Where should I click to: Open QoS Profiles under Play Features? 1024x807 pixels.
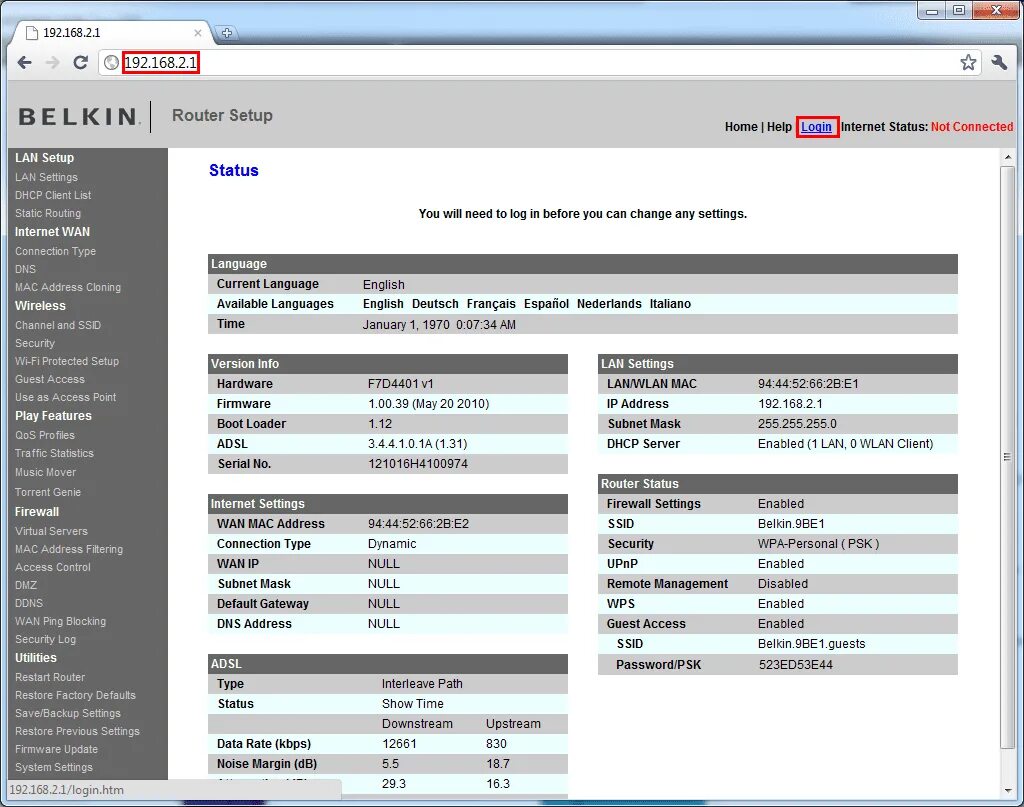pos(44,435)
